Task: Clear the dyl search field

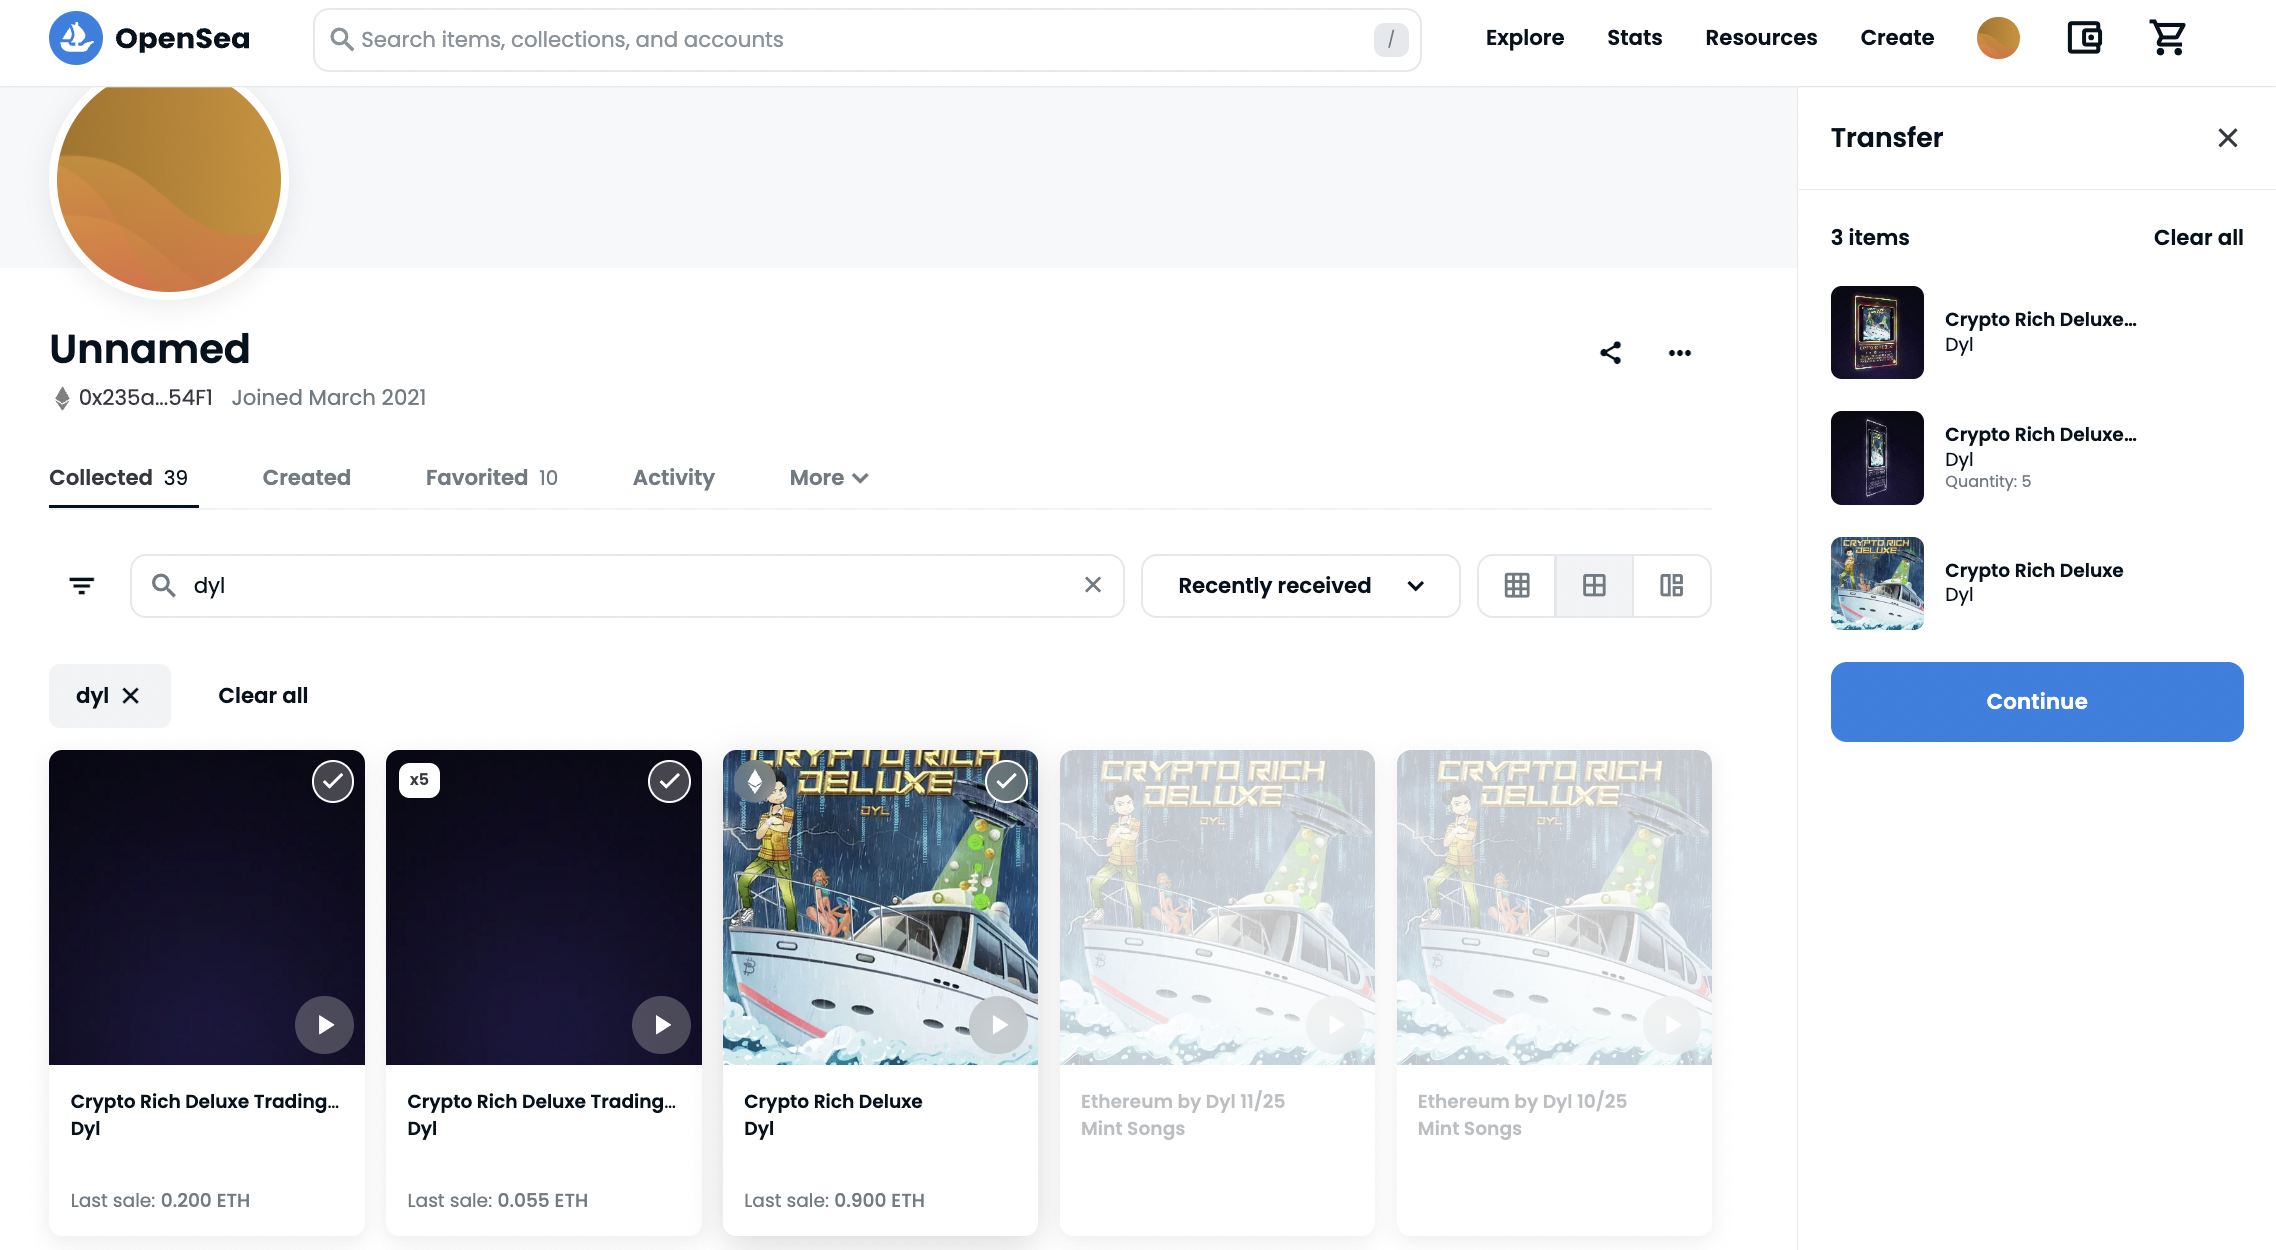Action: [1093, 585]
